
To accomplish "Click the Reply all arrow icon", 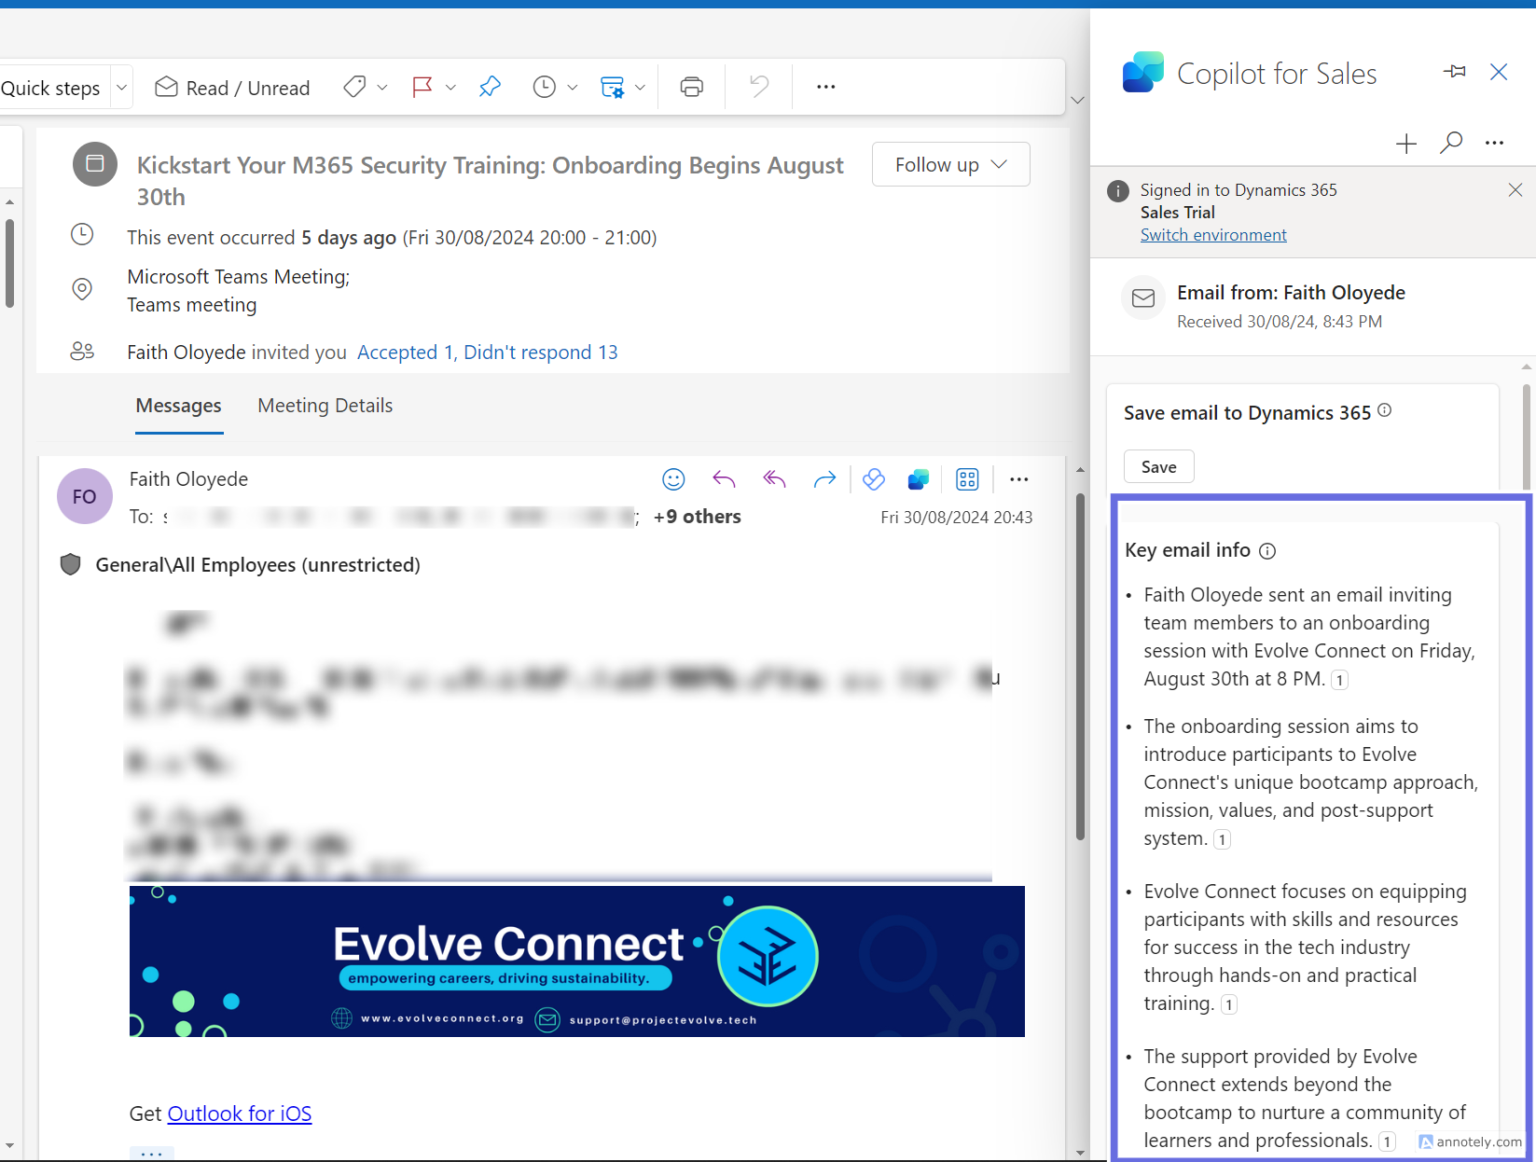I will tap(774, 480).
